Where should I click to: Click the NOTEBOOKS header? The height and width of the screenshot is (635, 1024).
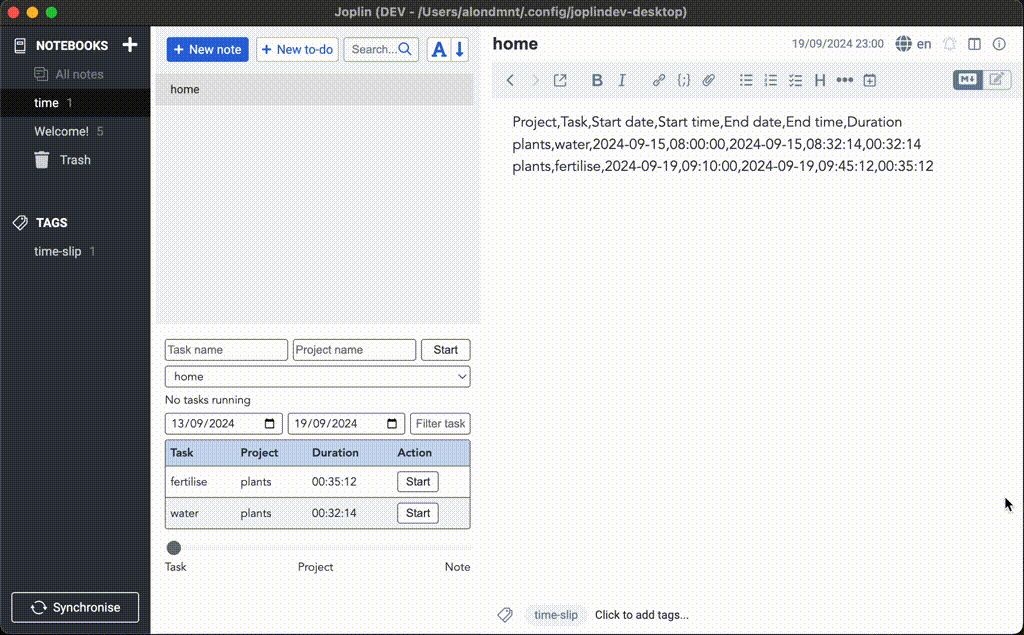(72, 45)
